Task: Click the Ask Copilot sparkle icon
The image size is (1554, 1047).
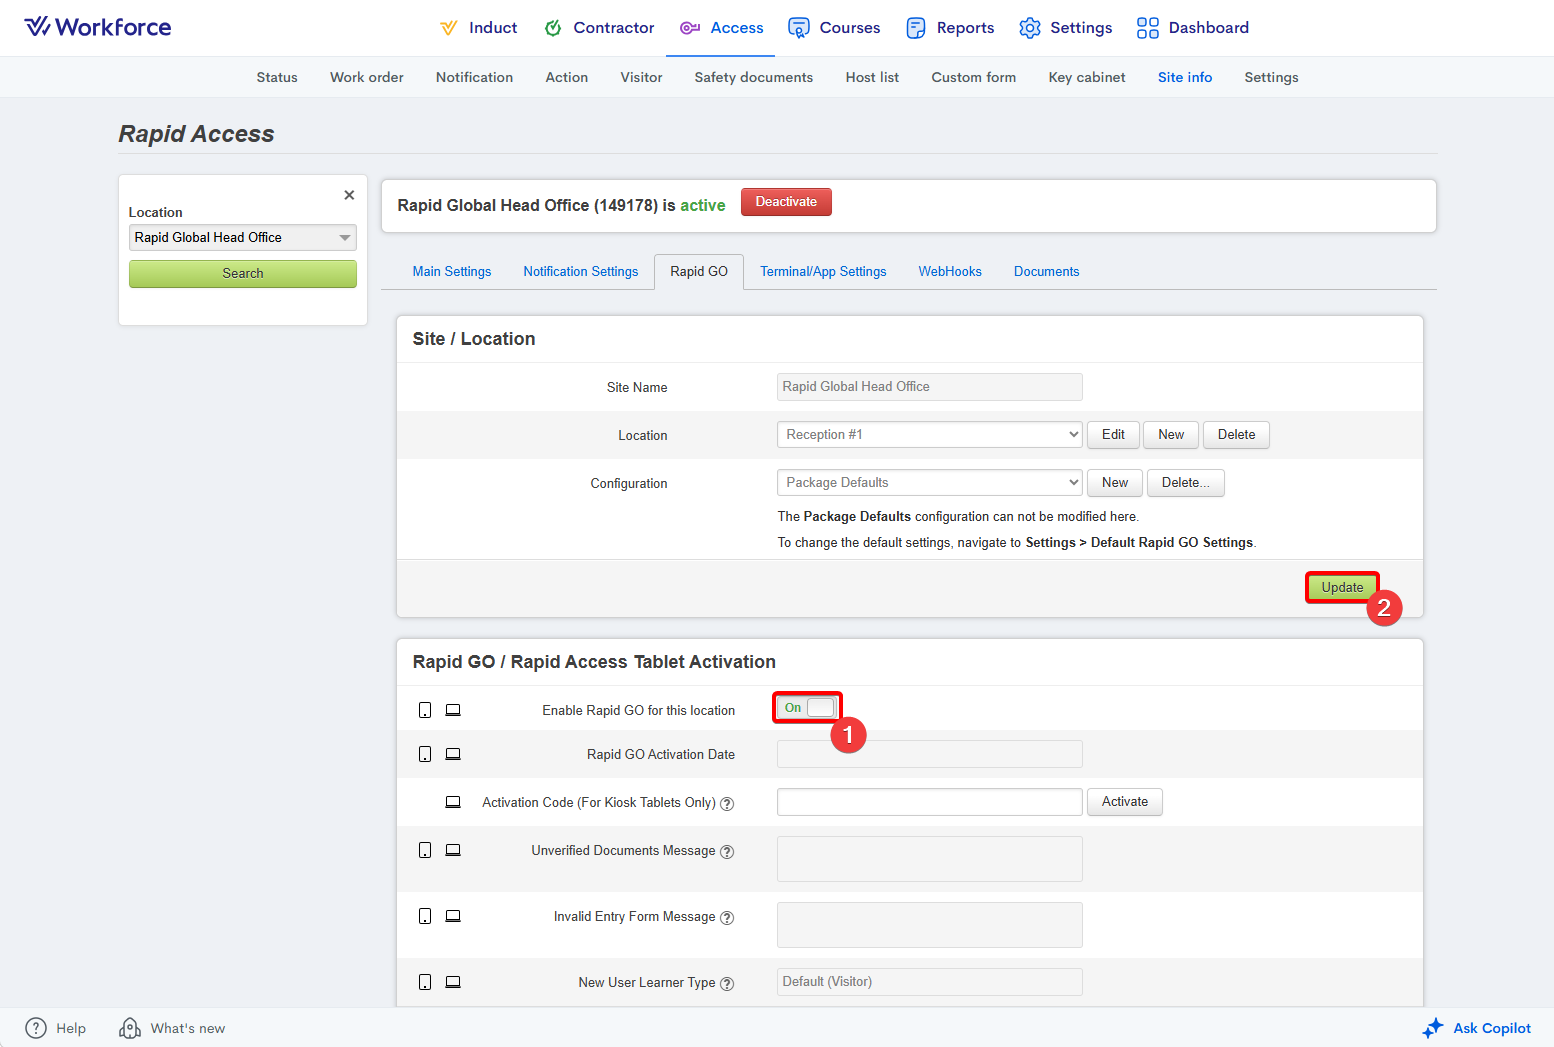Action: (1433, 1028)
